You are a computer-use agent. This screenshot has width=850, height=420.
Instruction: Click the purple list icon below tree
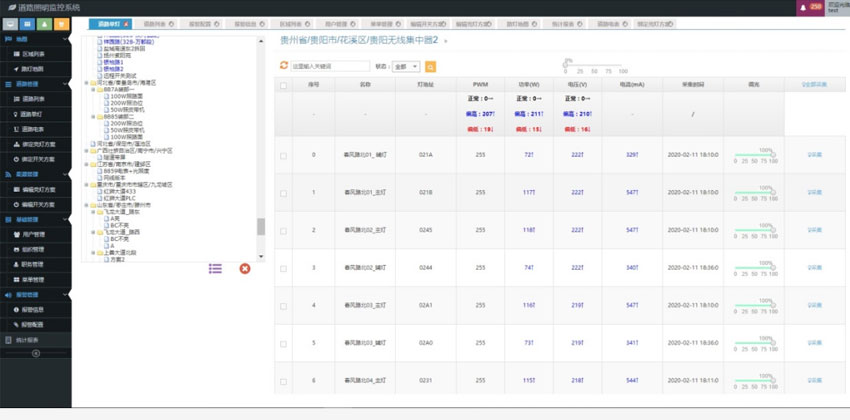point(215,268)
